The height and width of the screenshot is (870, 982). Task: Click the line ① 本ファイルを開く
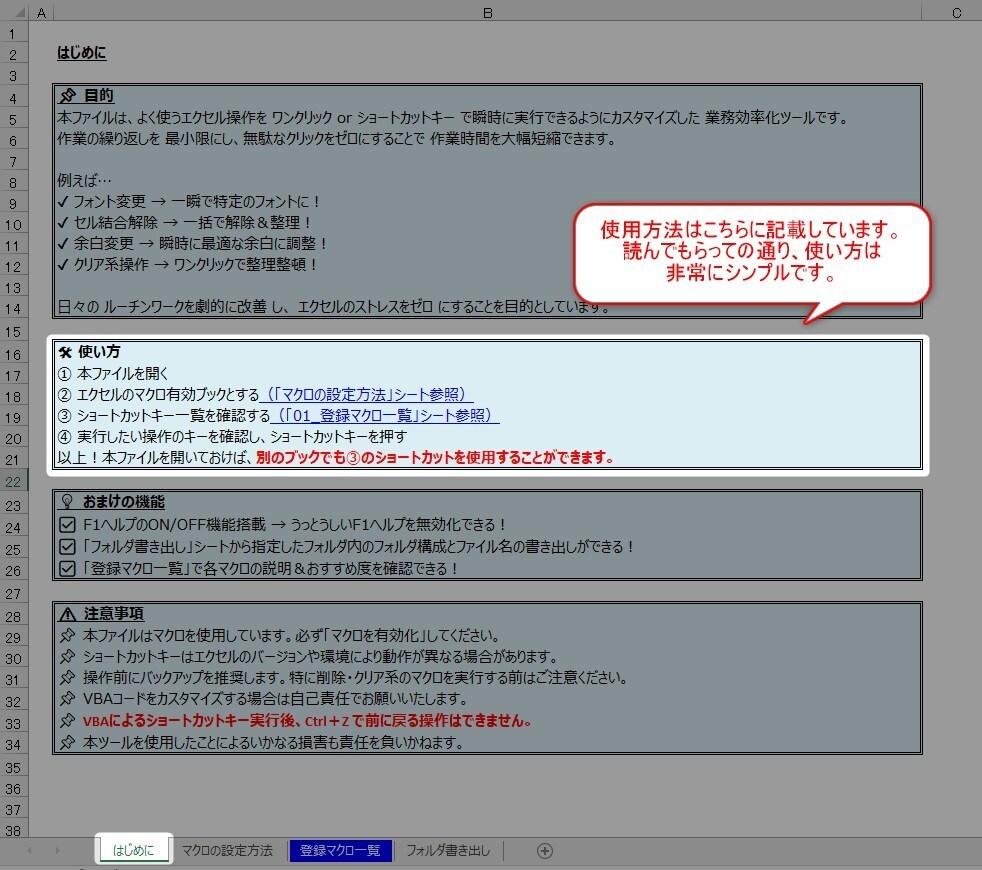[113, 374]
